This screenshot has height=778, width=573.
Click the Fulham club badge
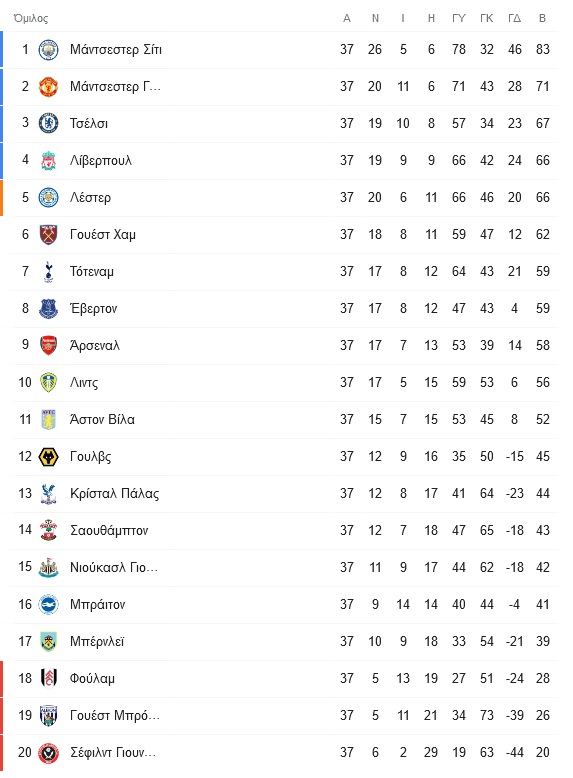pos(48,679)
